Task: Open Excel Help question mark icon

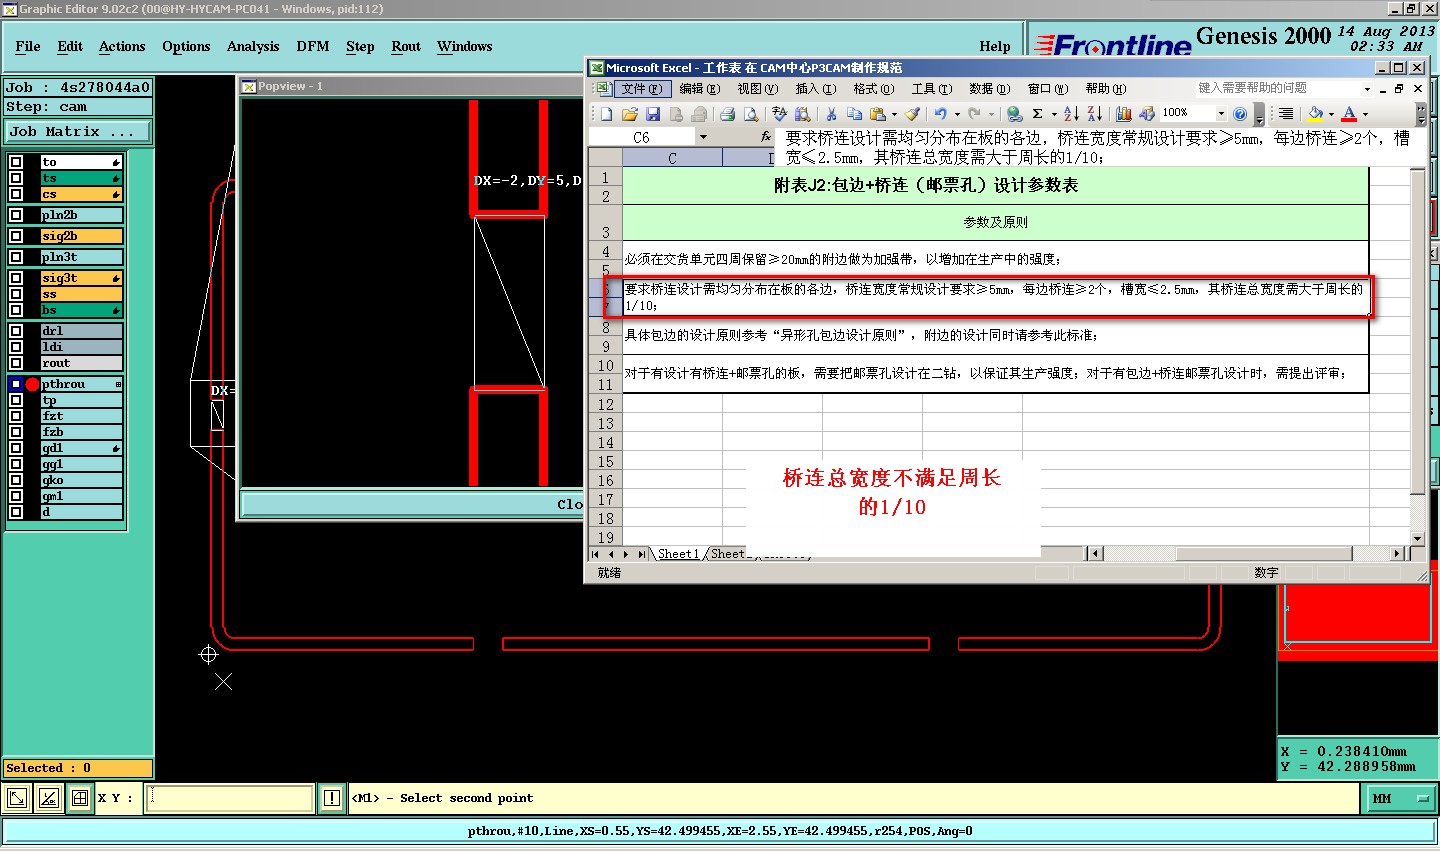Action: [1240, 114]
